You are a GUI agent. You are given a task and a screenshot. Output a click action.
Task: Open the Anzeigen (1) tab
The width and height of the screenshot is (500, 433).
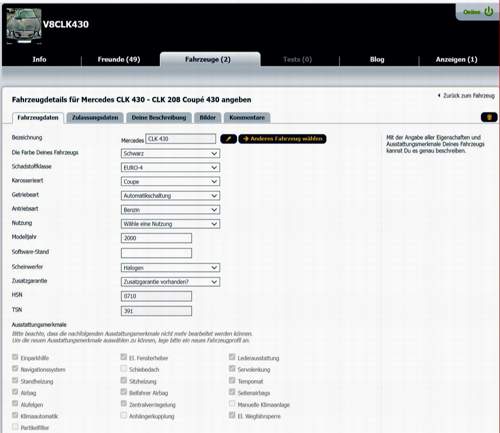[456, 59]
